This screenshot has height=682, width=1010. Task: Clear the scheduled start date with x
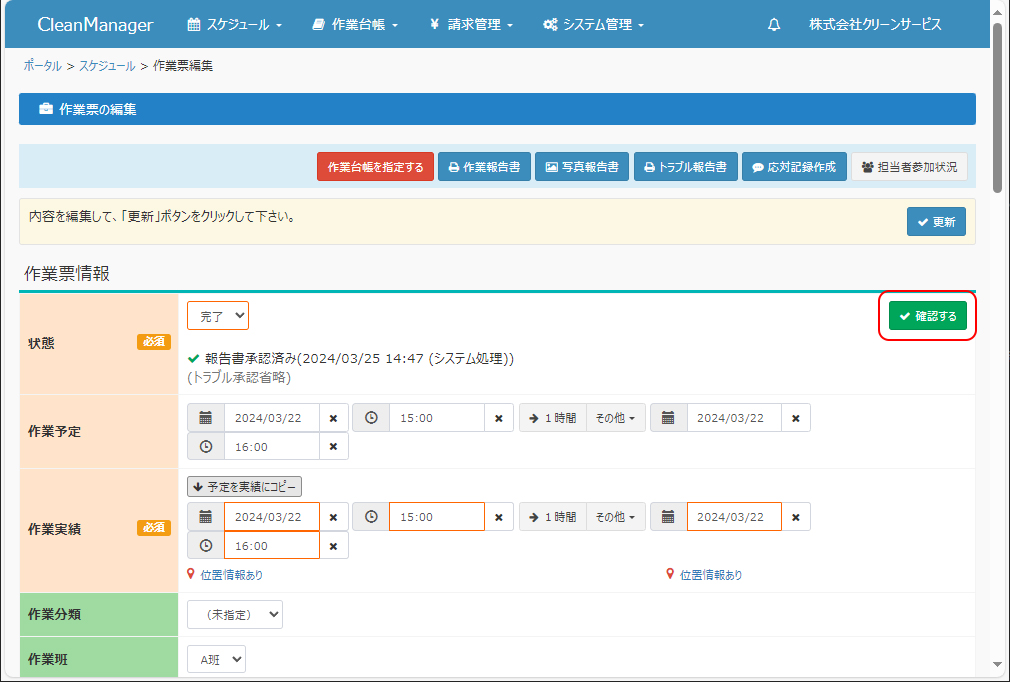(334, 418)
